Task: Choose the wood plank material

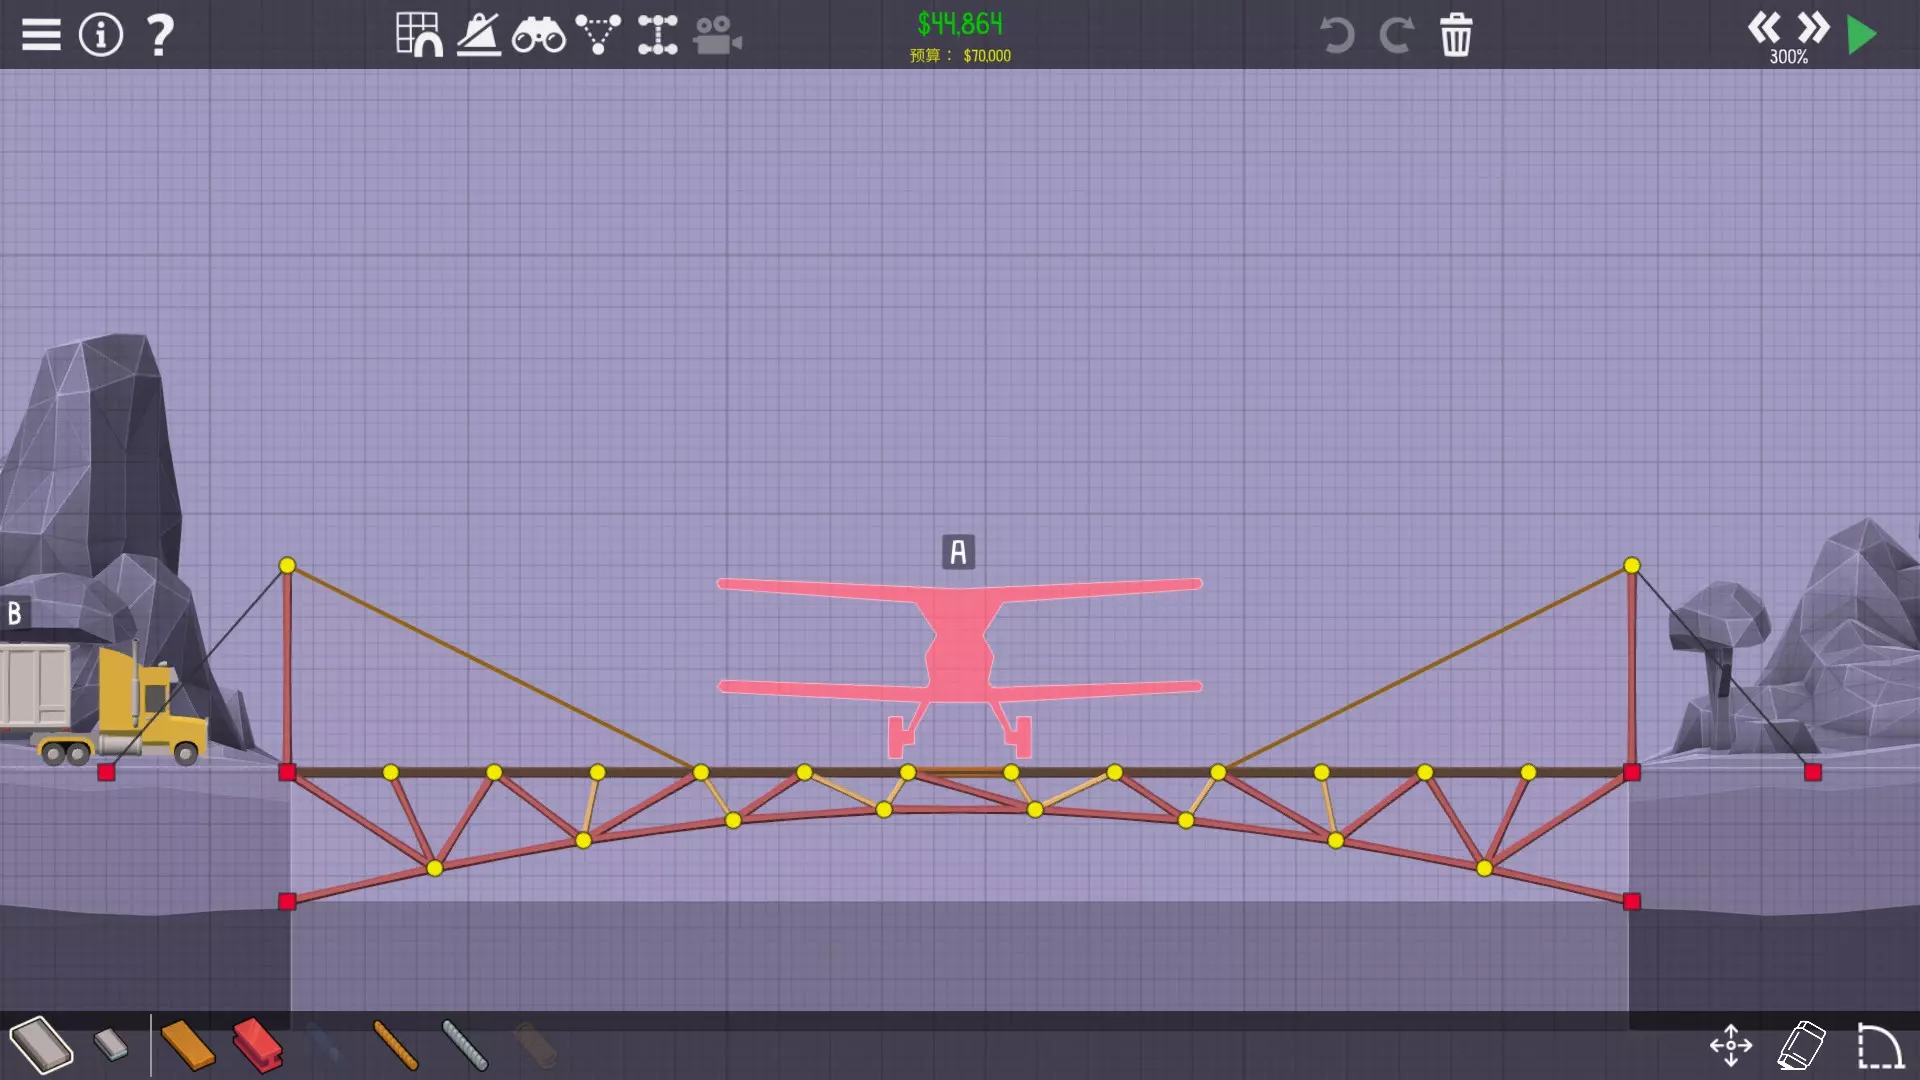Action: click(188, 1045)
